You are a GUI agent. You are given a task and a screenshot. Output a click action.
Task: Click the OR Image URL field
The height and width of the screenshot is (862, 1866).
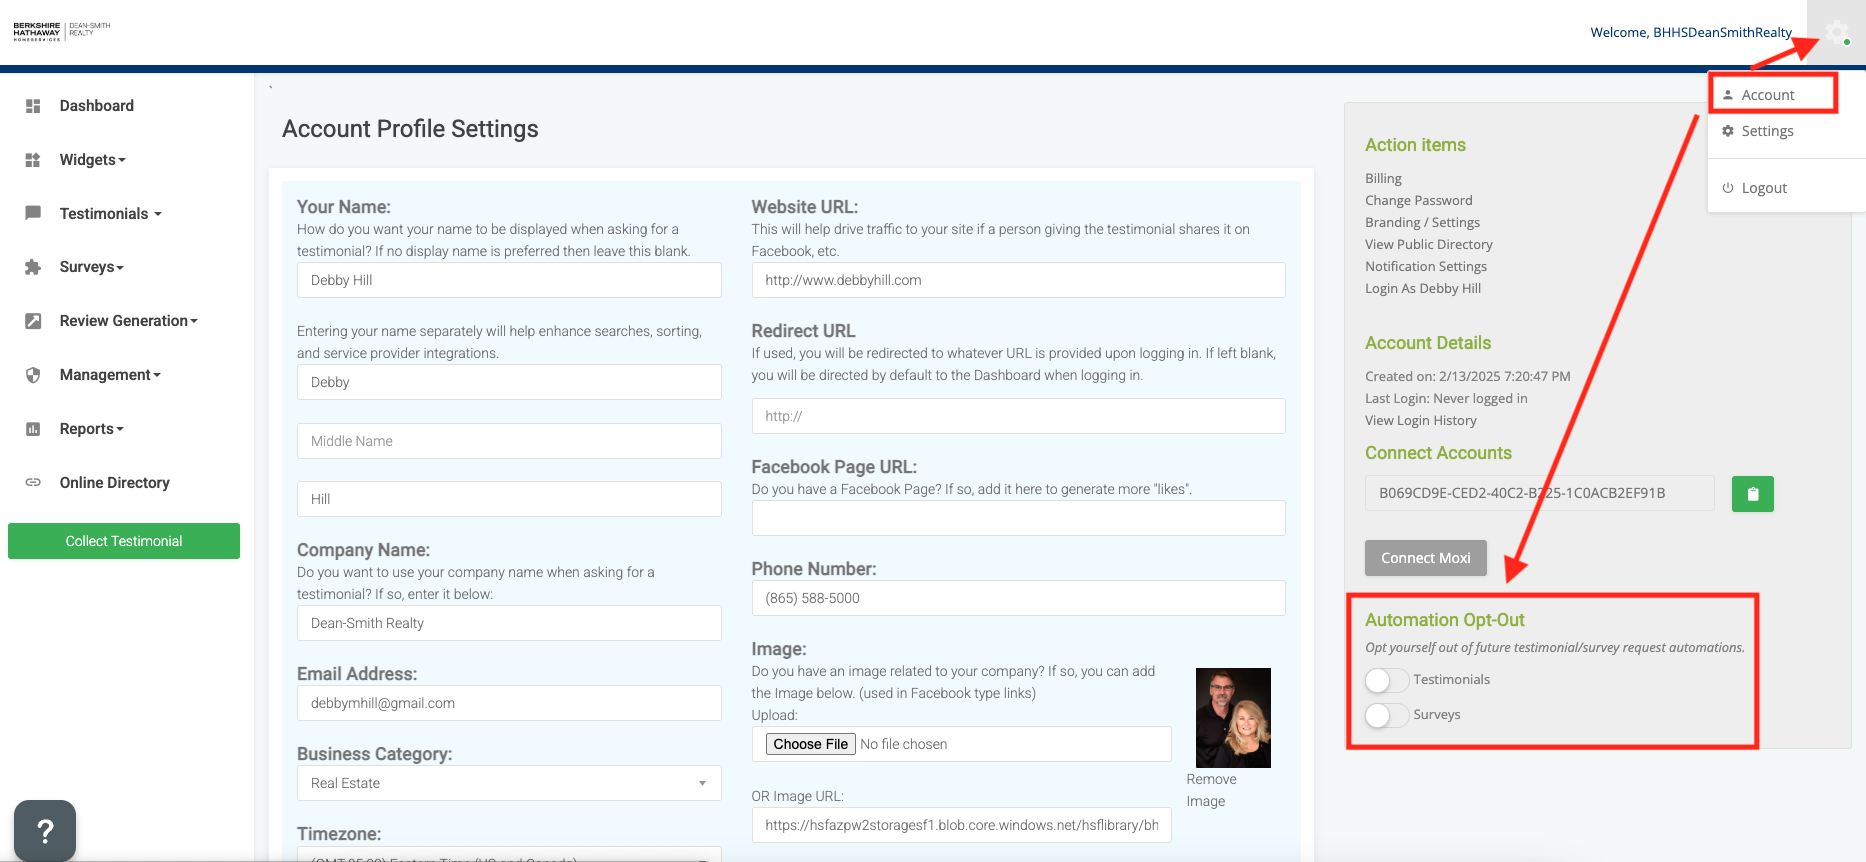pos(961,825)
